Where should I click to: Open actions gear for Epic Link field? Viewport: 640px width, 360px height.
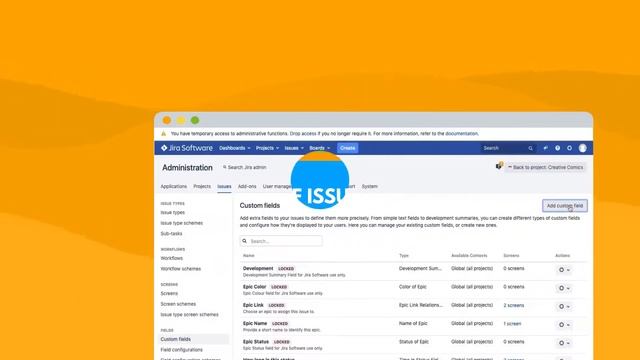tap(564, 307)
